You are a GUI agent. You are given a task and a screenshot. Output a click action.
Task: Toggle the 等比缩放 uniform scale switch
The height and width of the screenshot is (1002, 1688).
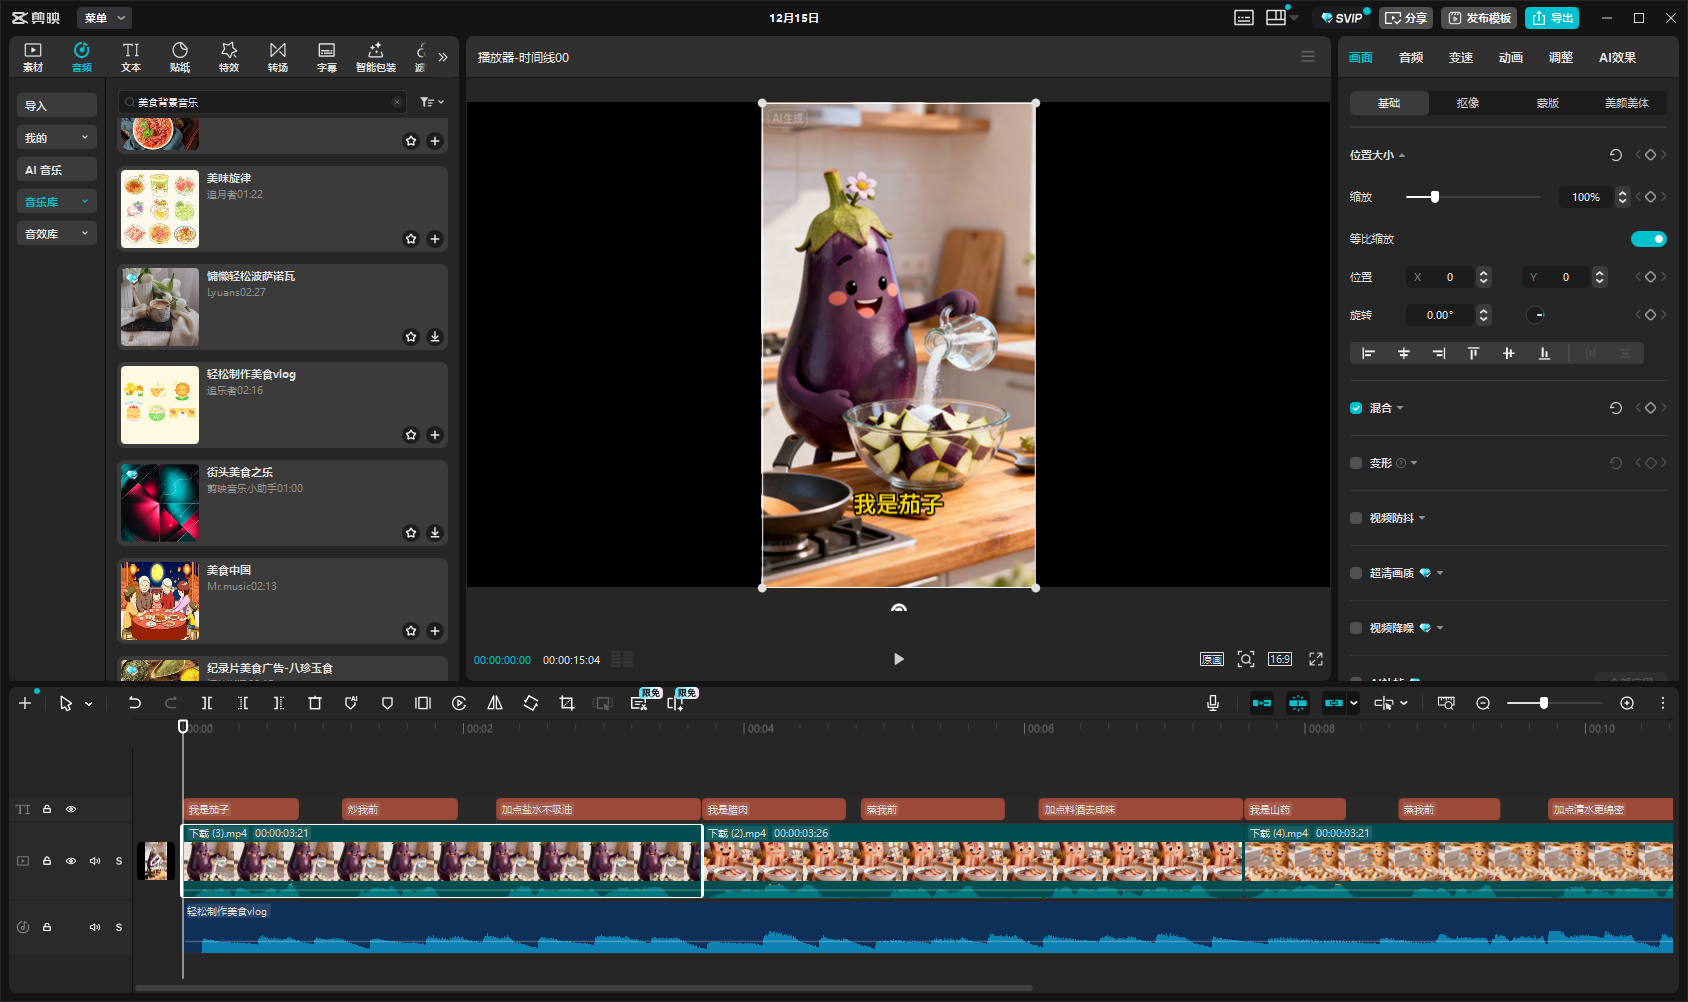[x=1648, y=239]
